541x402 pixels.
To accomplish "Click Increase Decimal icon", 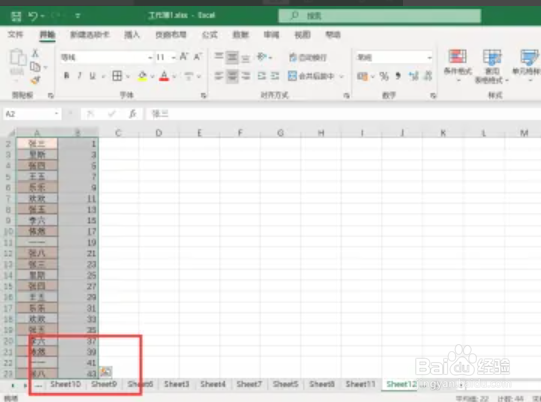I will click(414, 76).
